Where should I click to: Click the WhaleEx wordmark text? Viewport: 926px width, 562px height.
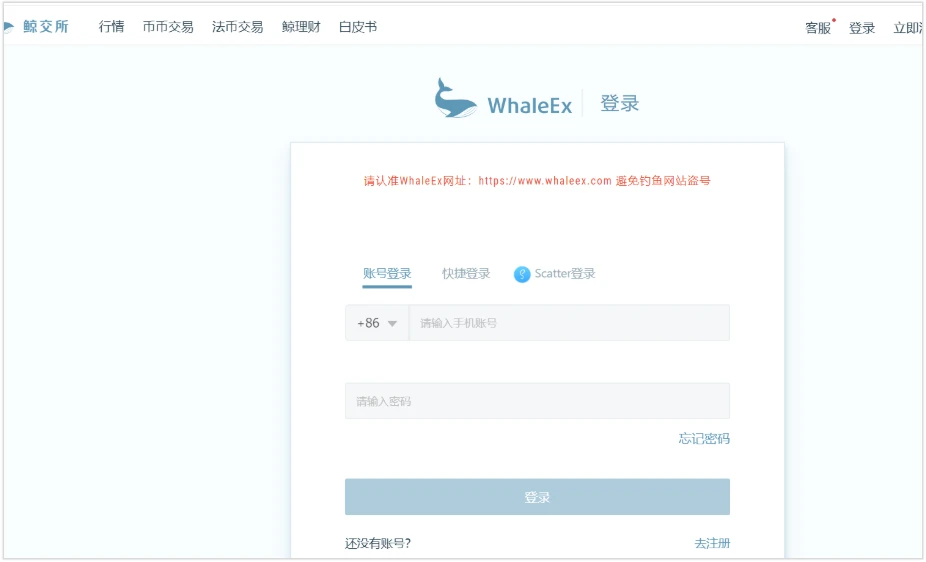click(x=530, y=106)
